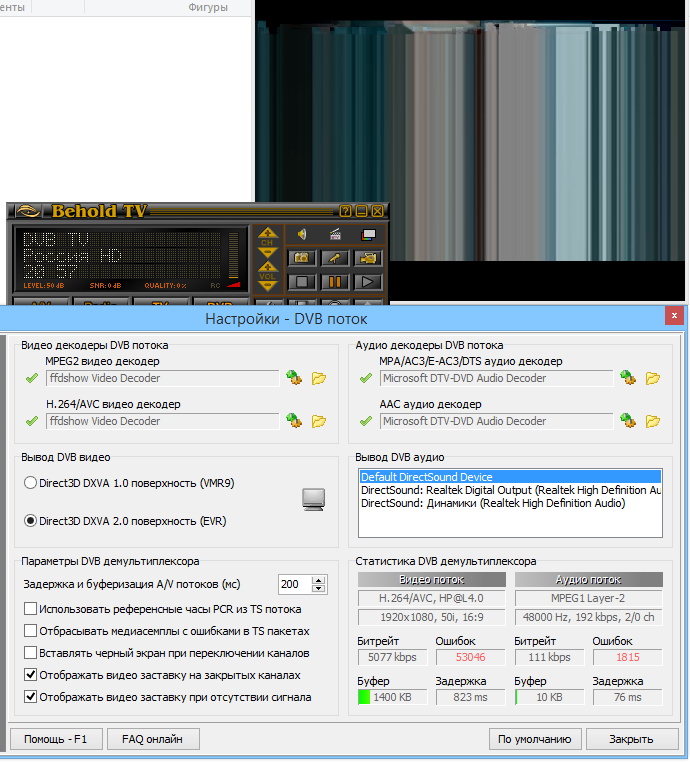Take a snapshot with the camera icon
The height and width of the screenshot is (762, 690).
pyautogui.click(x=301, y=258)
